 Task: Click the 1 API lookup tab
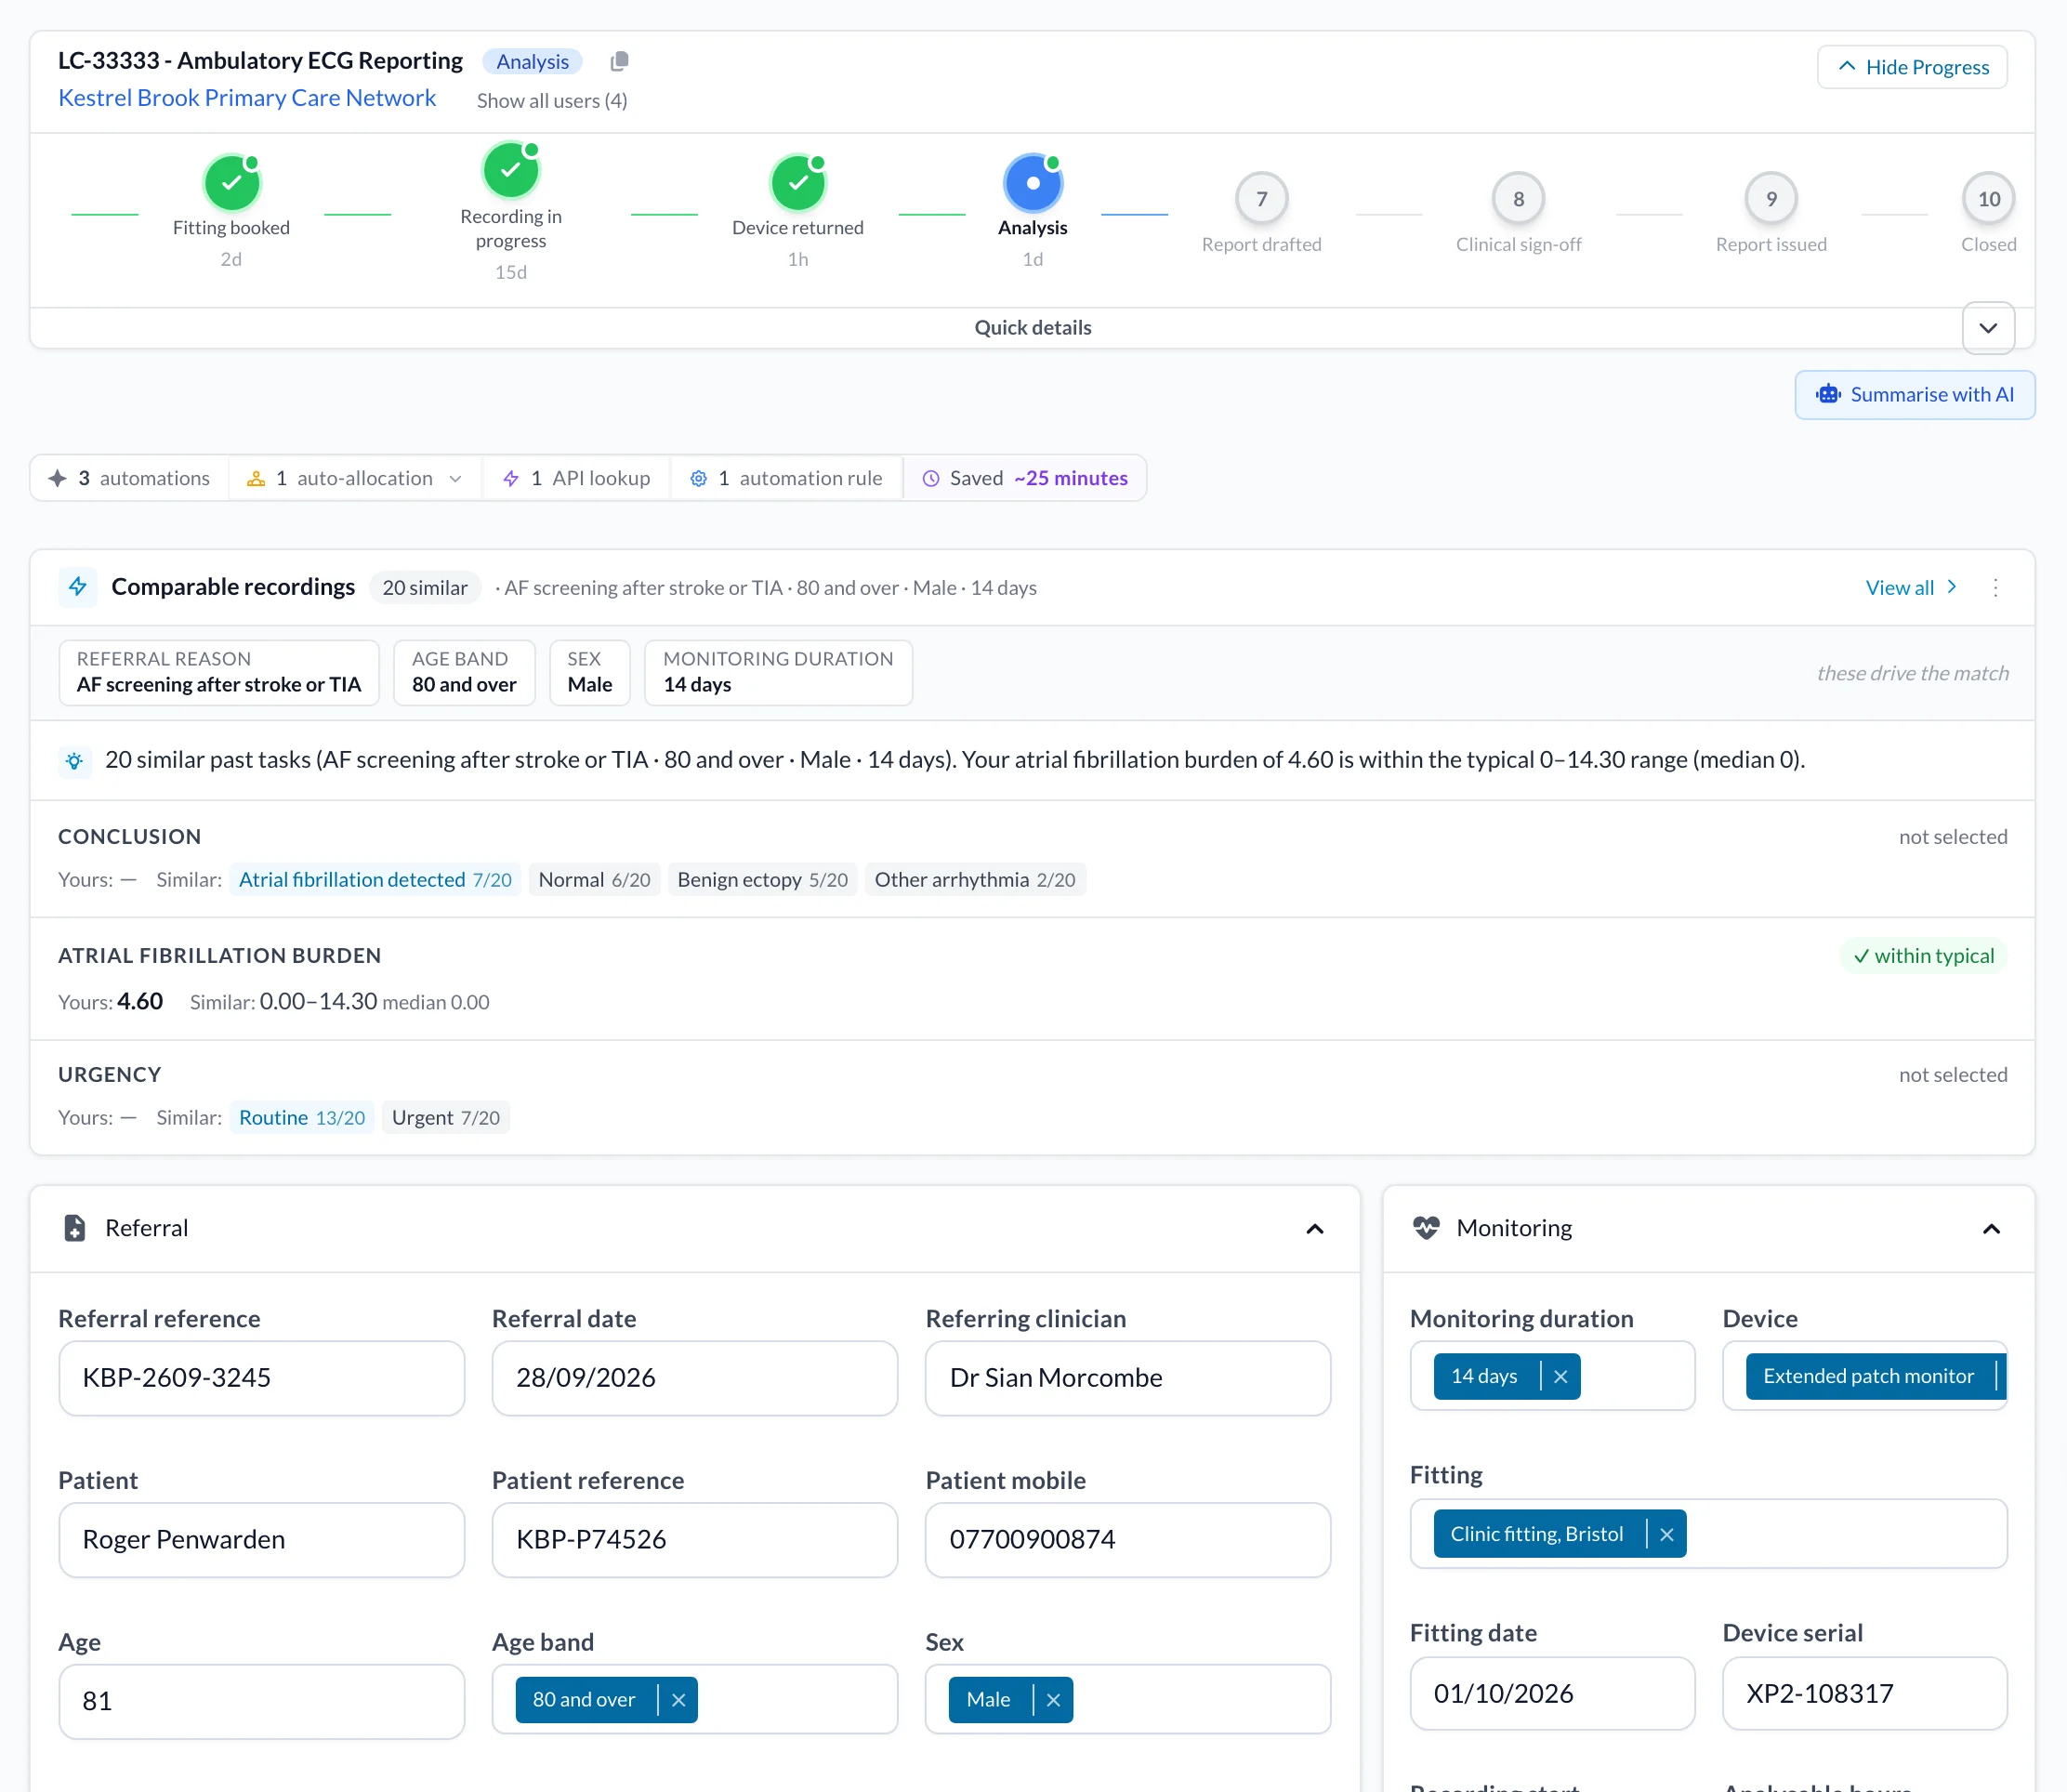[576, 478]
